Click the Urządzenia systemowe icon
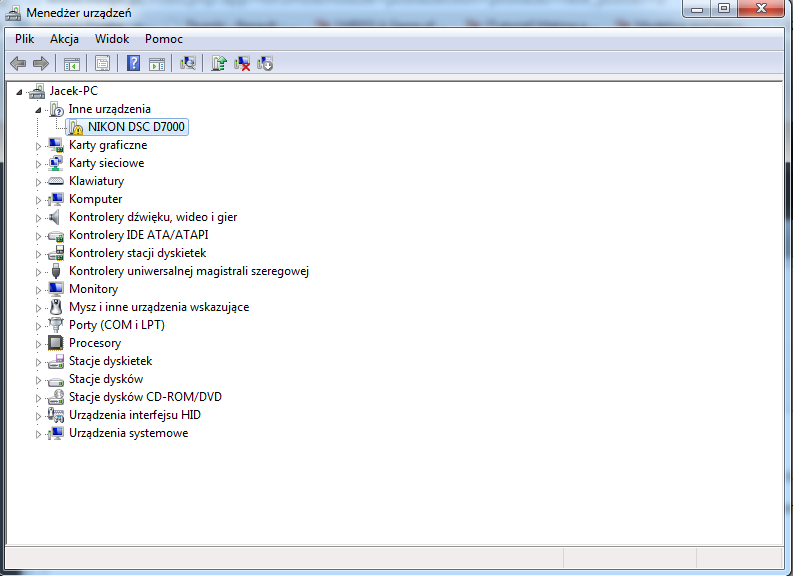The width and height of the screenshot is (793, 576). [56, 433]
